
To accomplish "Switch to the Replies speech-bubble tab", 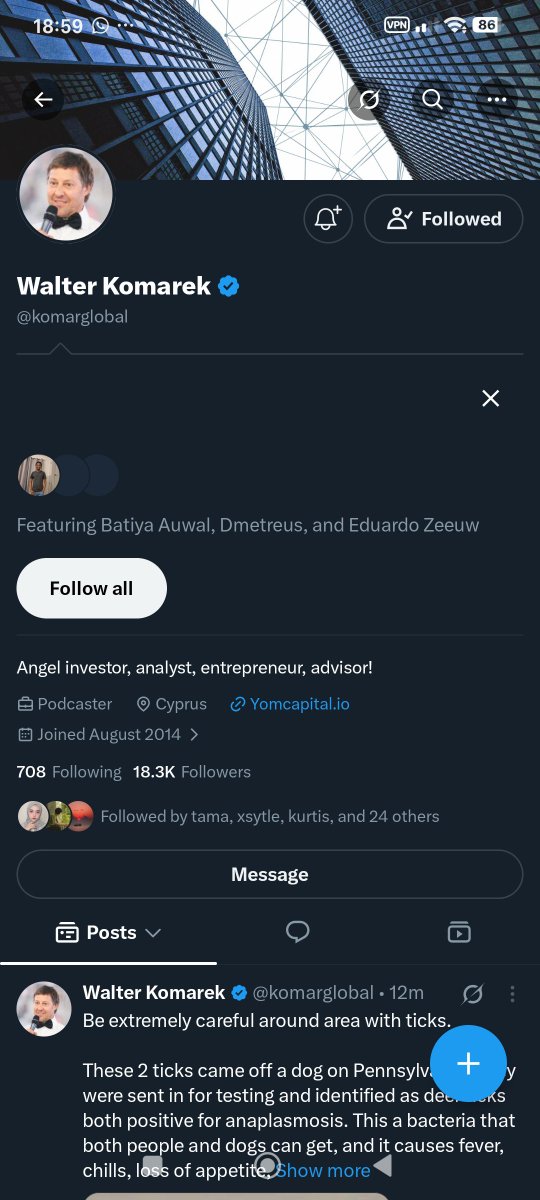I will coord(297,932).
